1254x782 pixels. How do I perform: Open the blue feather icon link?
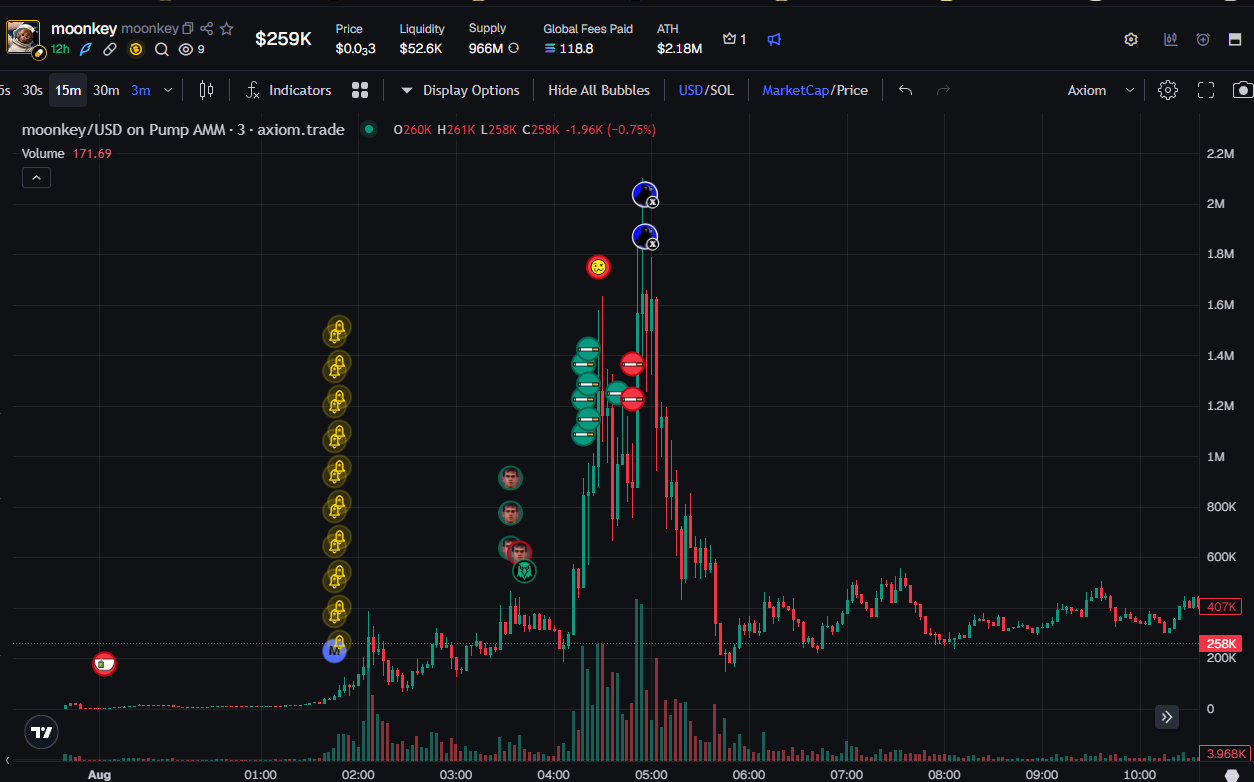[x=86, y=49]
